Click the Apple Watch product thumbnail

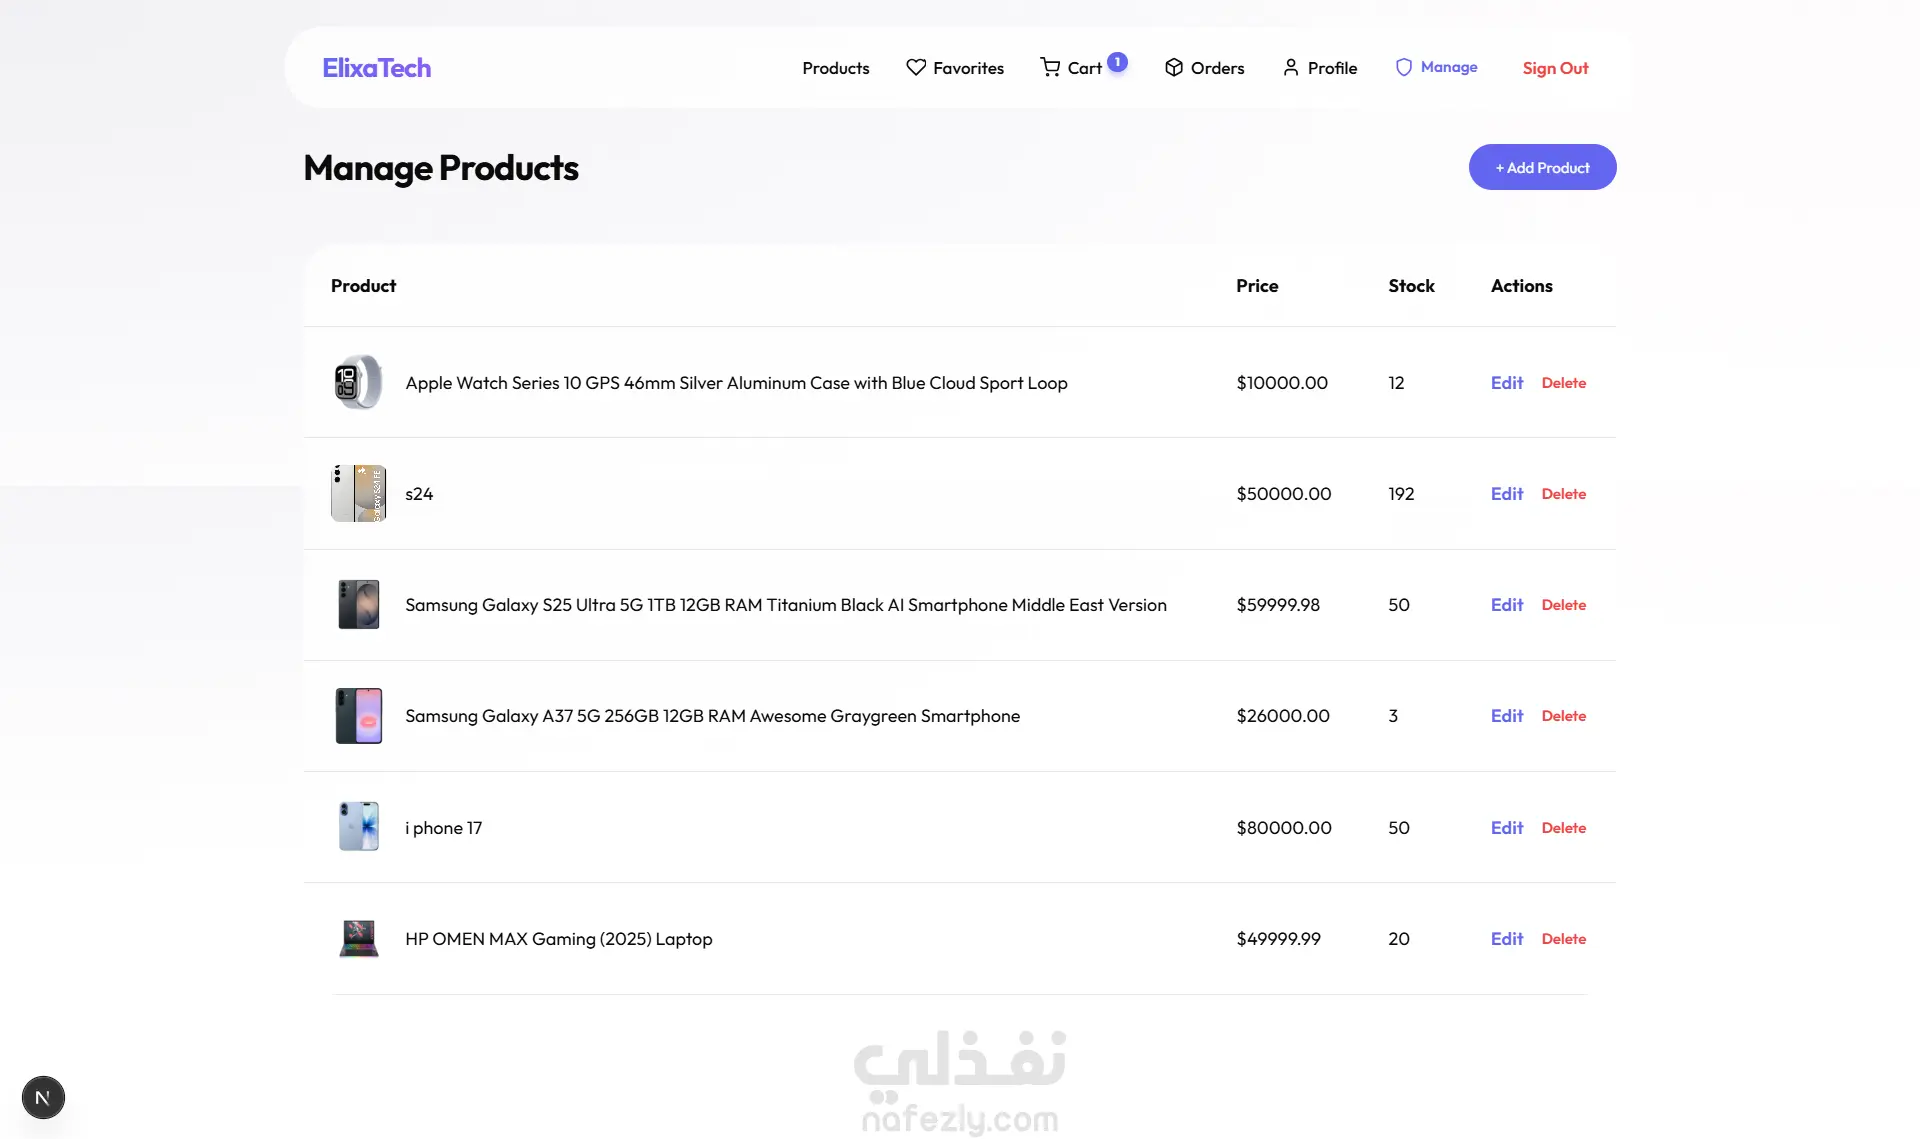tap(359, 382)
